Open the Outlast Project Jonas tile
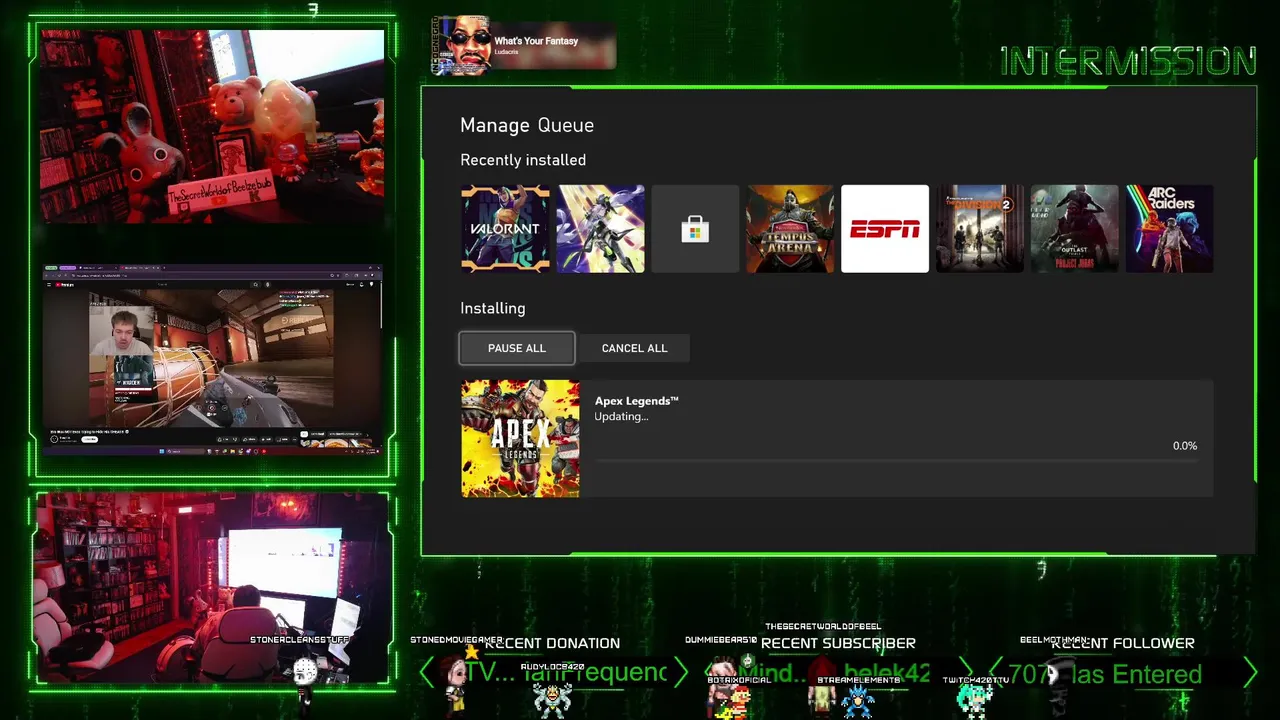1280x720 pixels. 1075,229
